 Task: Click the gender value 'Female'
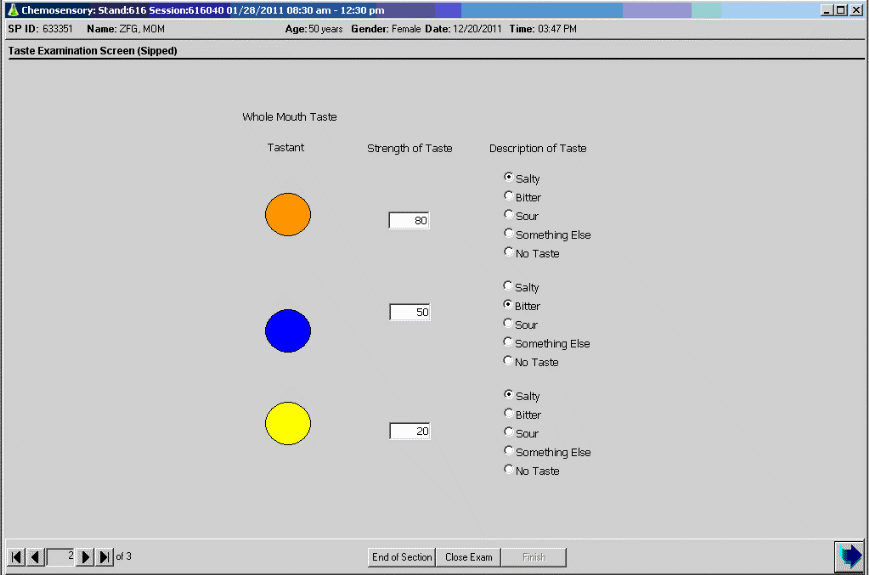406,29
